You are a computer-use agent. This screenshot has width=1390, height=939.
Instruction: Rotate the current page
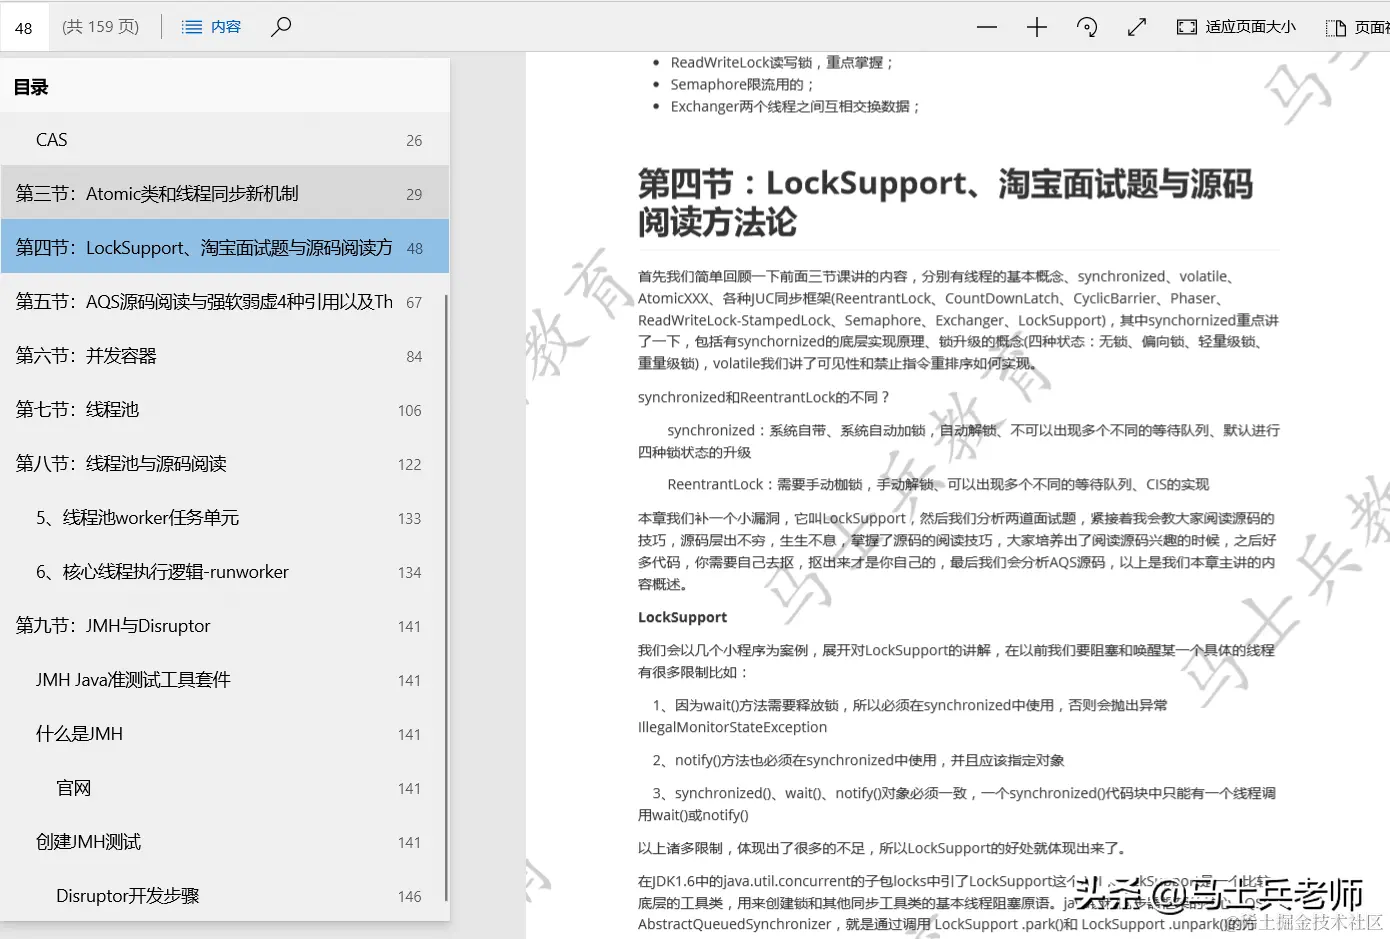coord(1087,27)
